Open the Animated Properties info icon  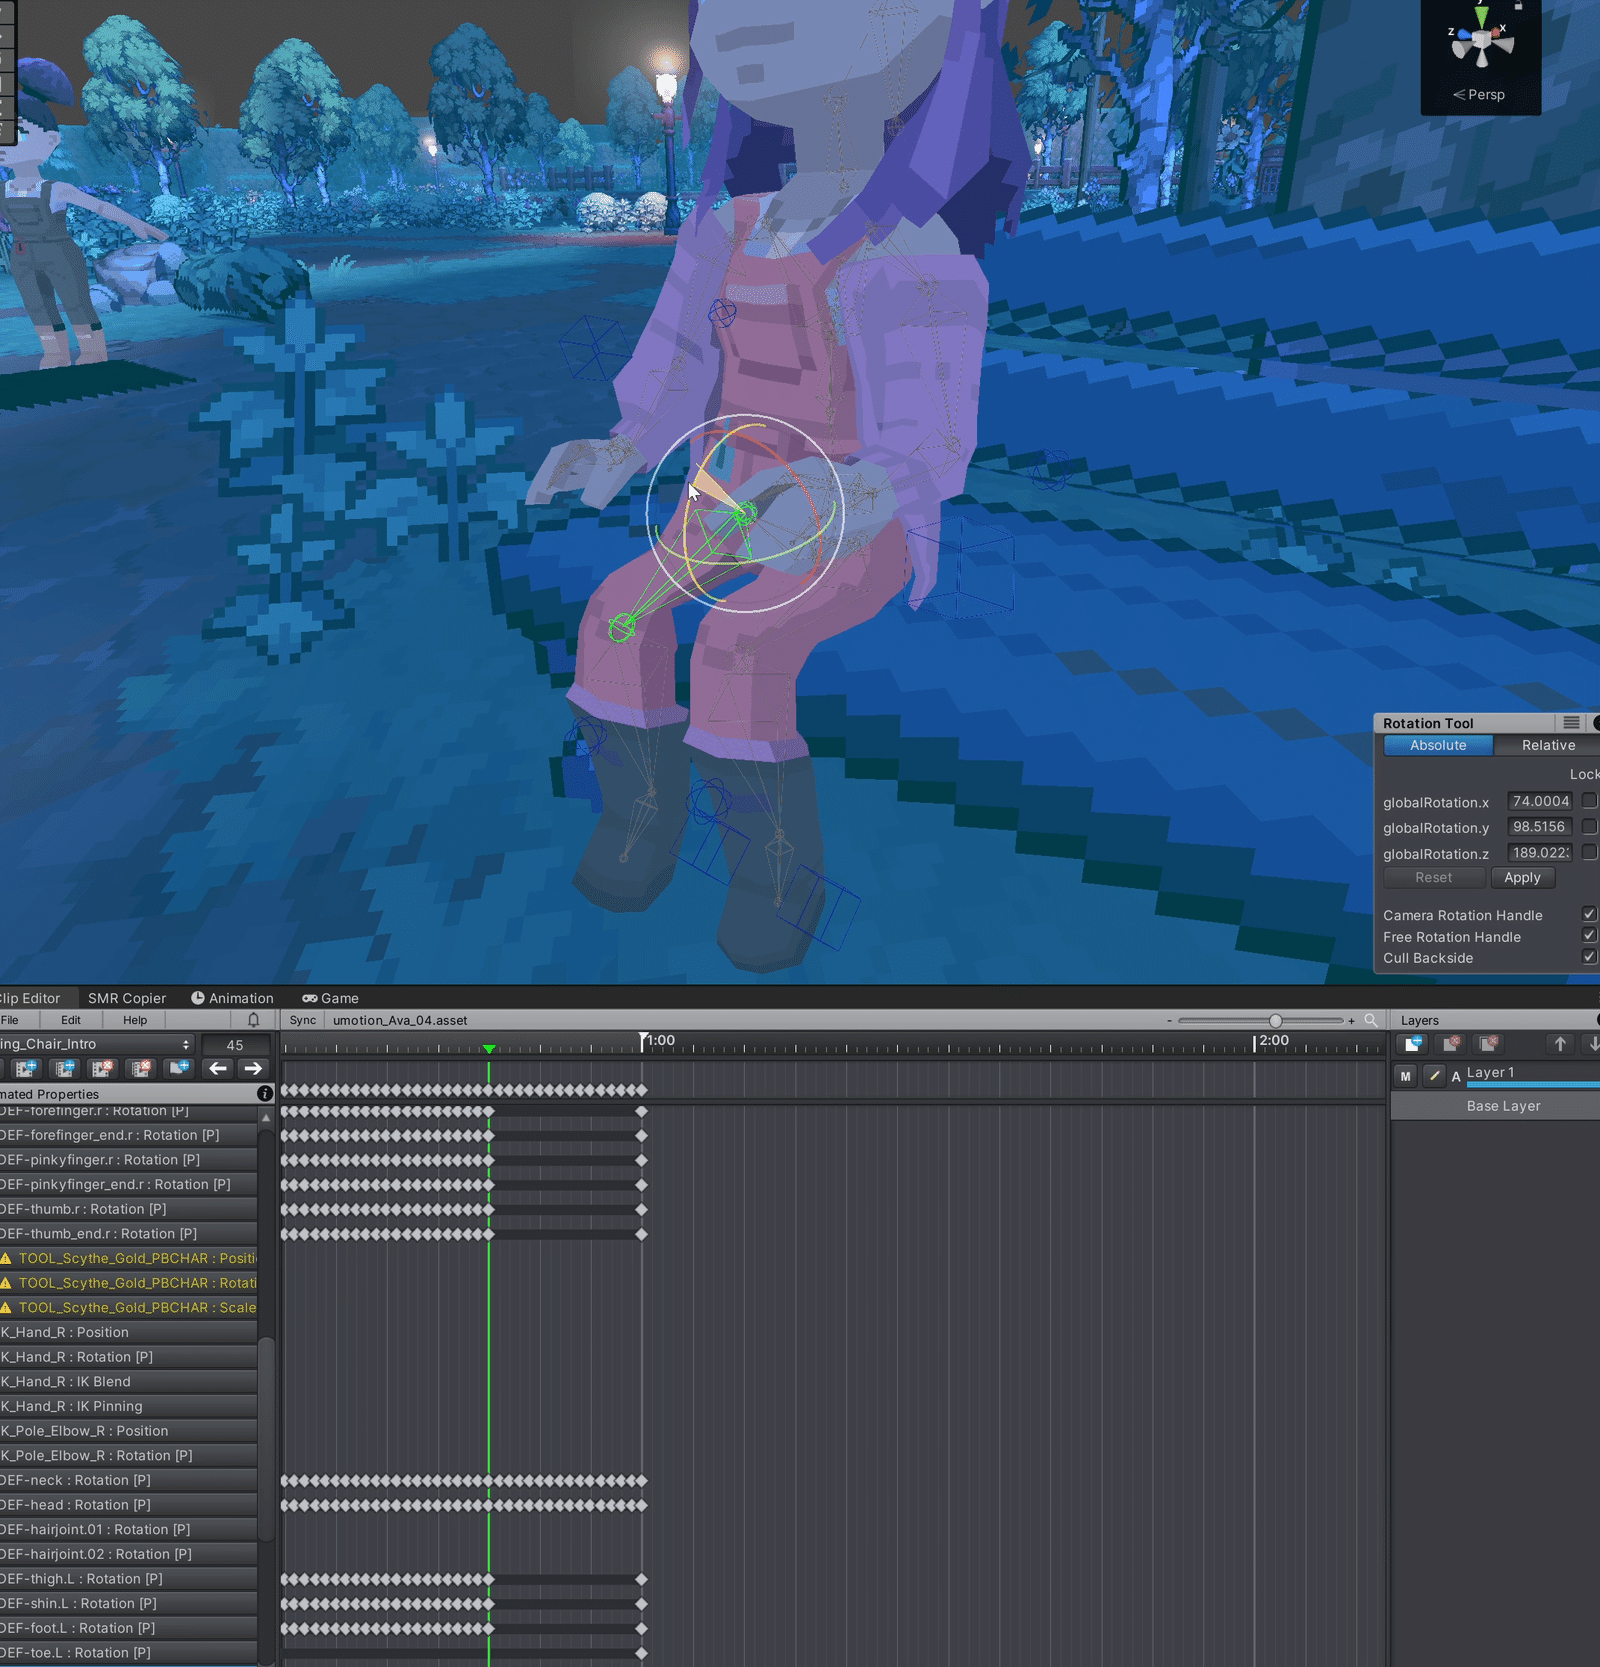pos(265,1094)
